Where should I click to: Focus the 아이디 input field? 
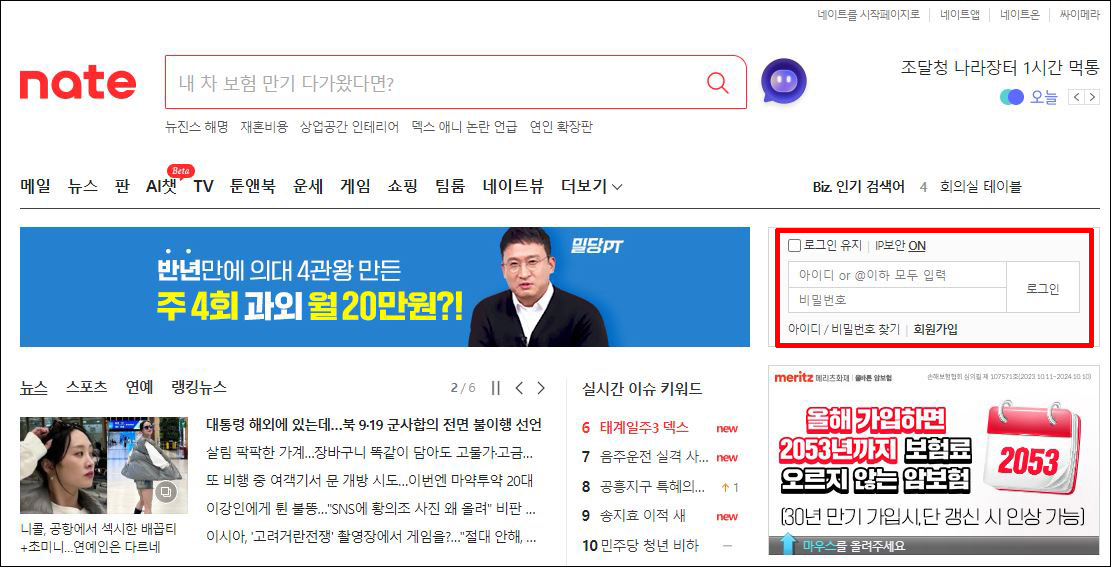[x=897, y=274]
